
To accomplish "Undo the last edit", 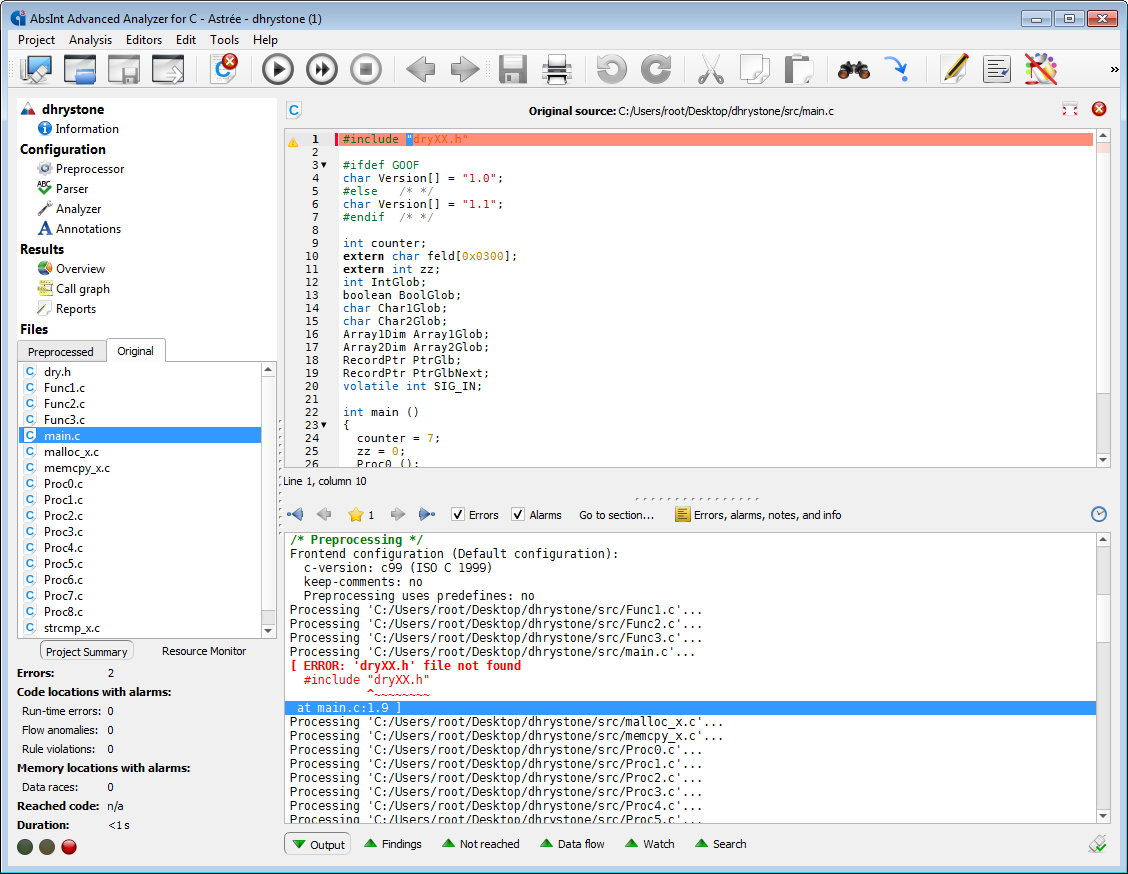I will 611,70.
